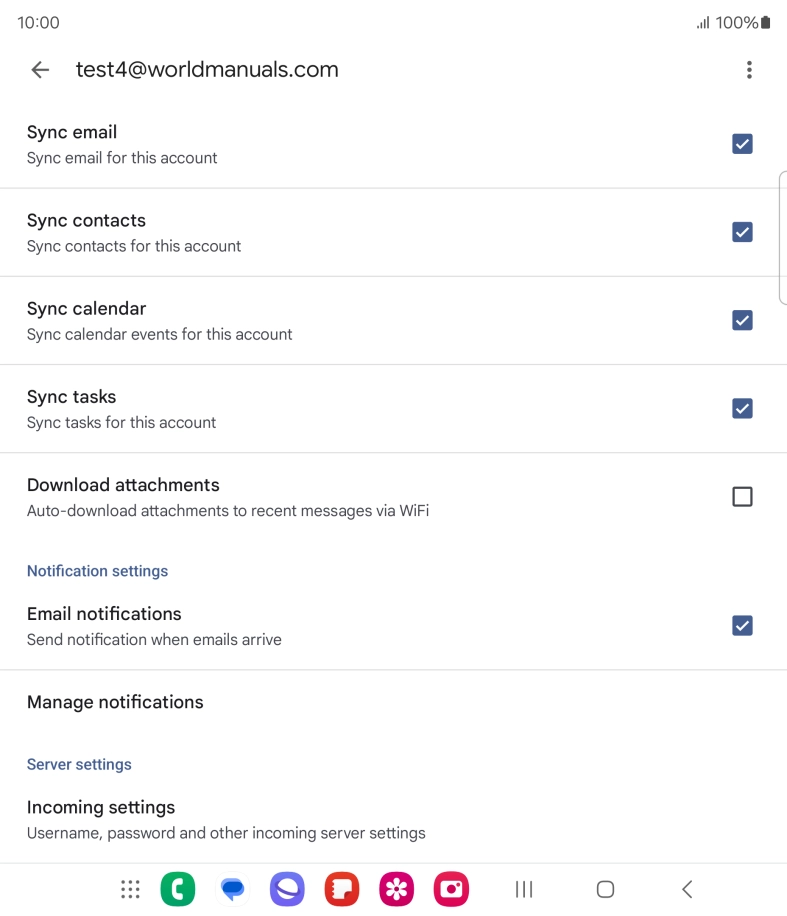The height and width of the screenshot is (916, 787).
Task: Tap the back arrow beside the email address
Action: [40, 70]
